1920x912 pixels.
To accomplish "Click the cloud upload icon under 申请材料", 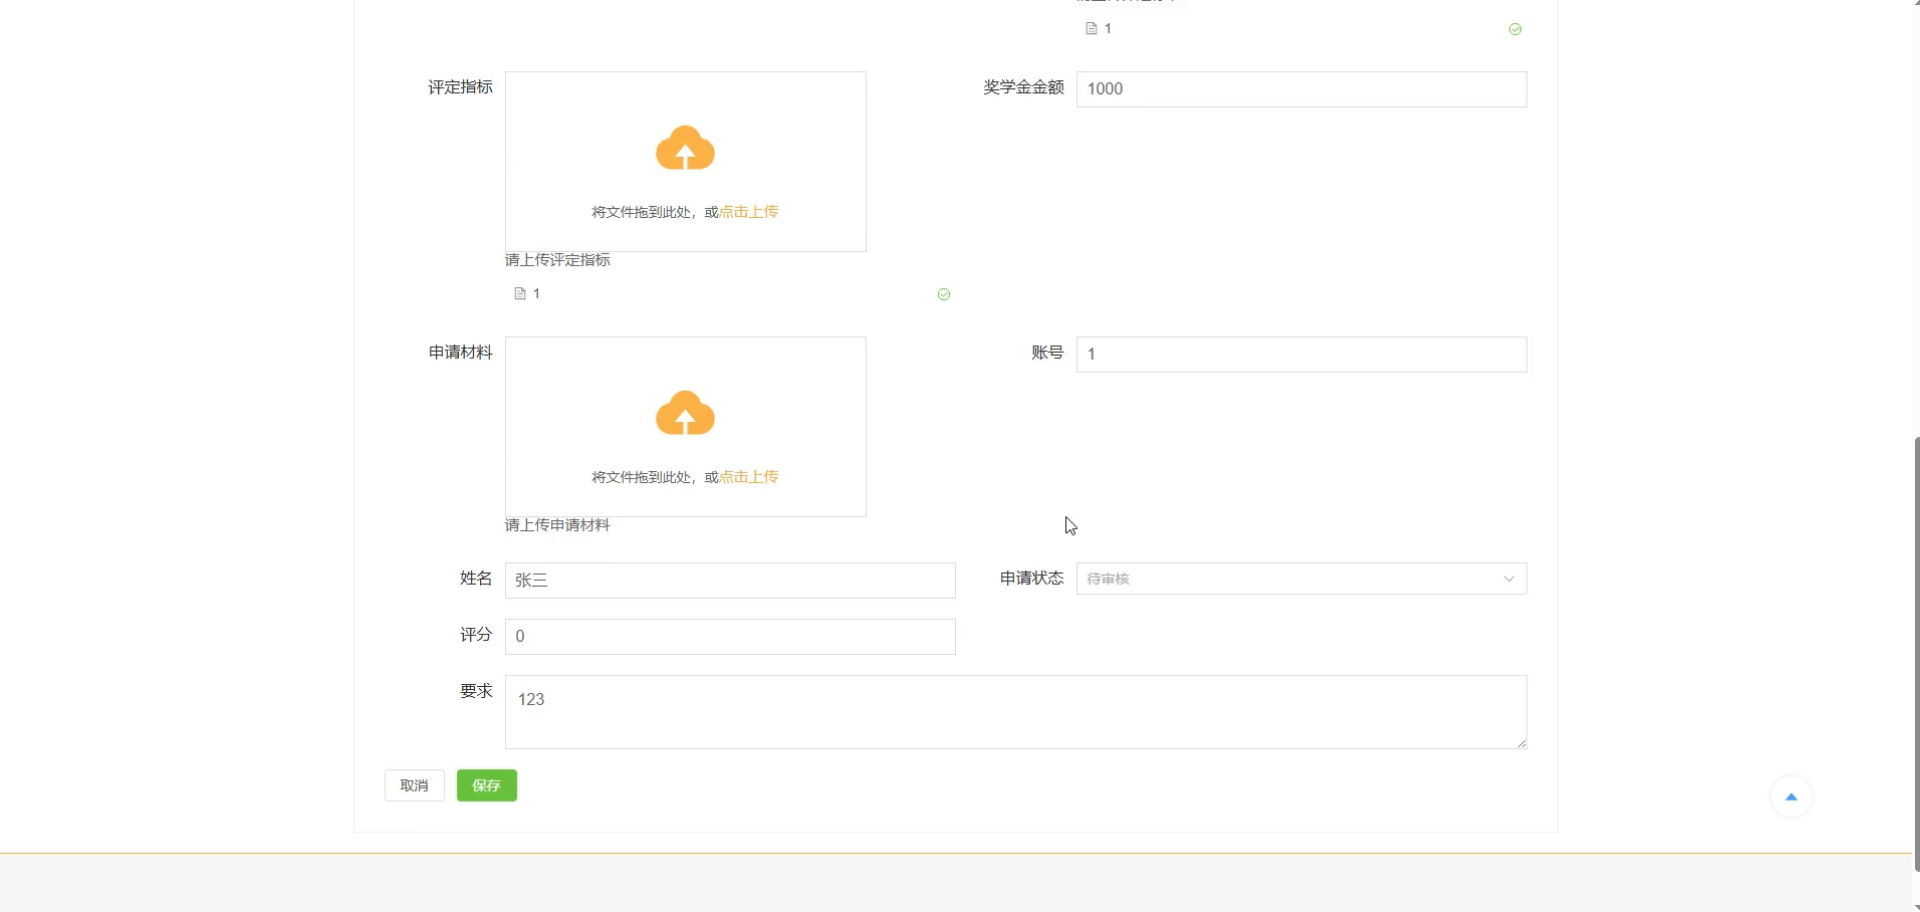I will coord(685,413).
